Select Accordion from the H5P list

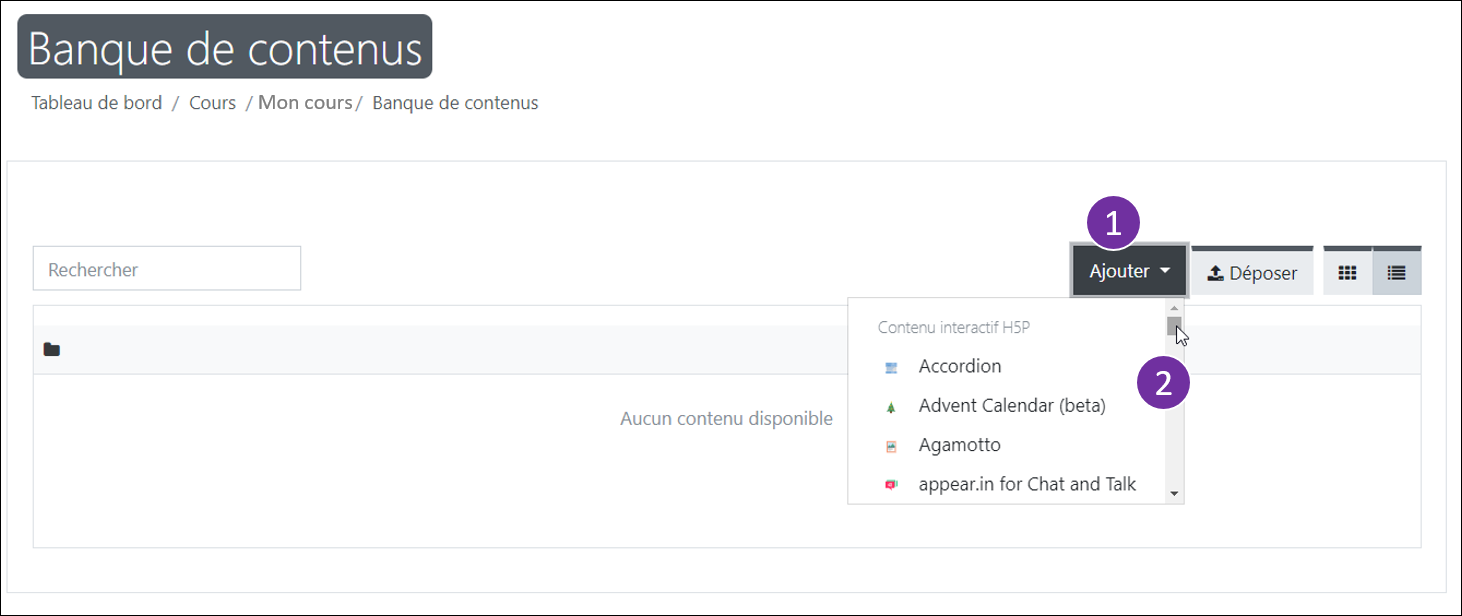[959, 366]
